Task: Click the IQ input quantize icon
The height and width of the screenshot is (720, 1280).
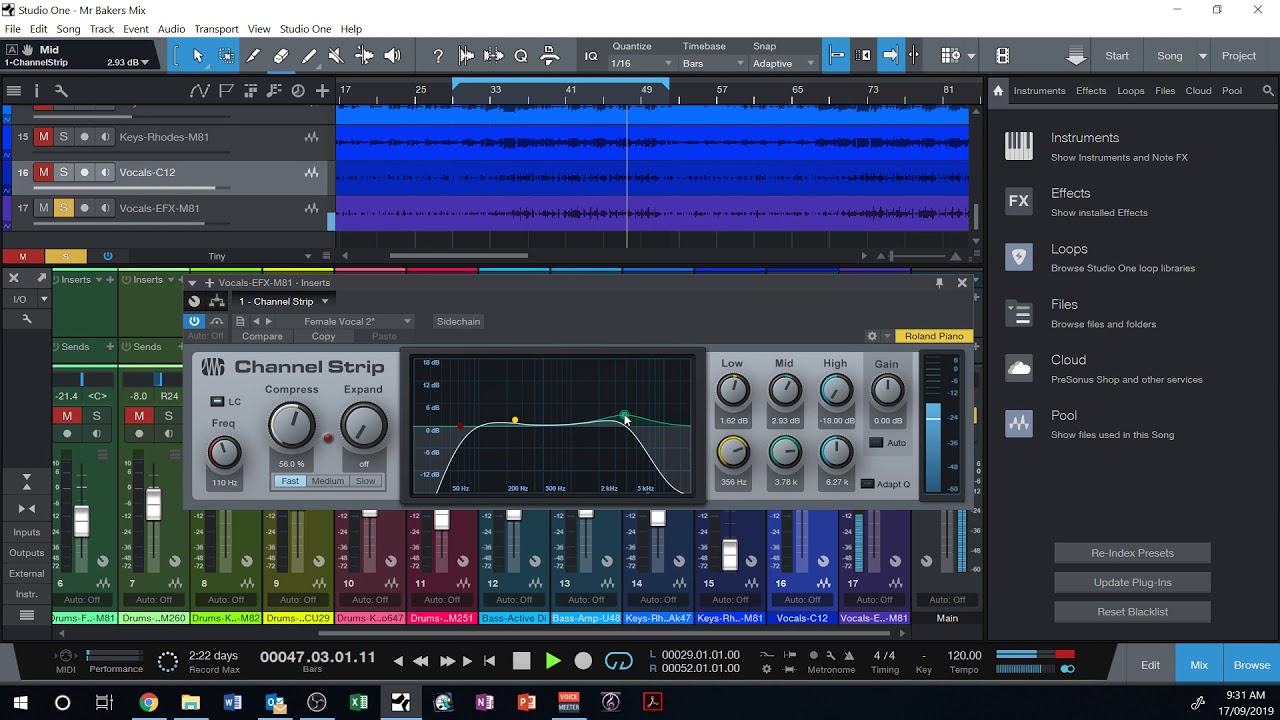Action: point(591,56)
